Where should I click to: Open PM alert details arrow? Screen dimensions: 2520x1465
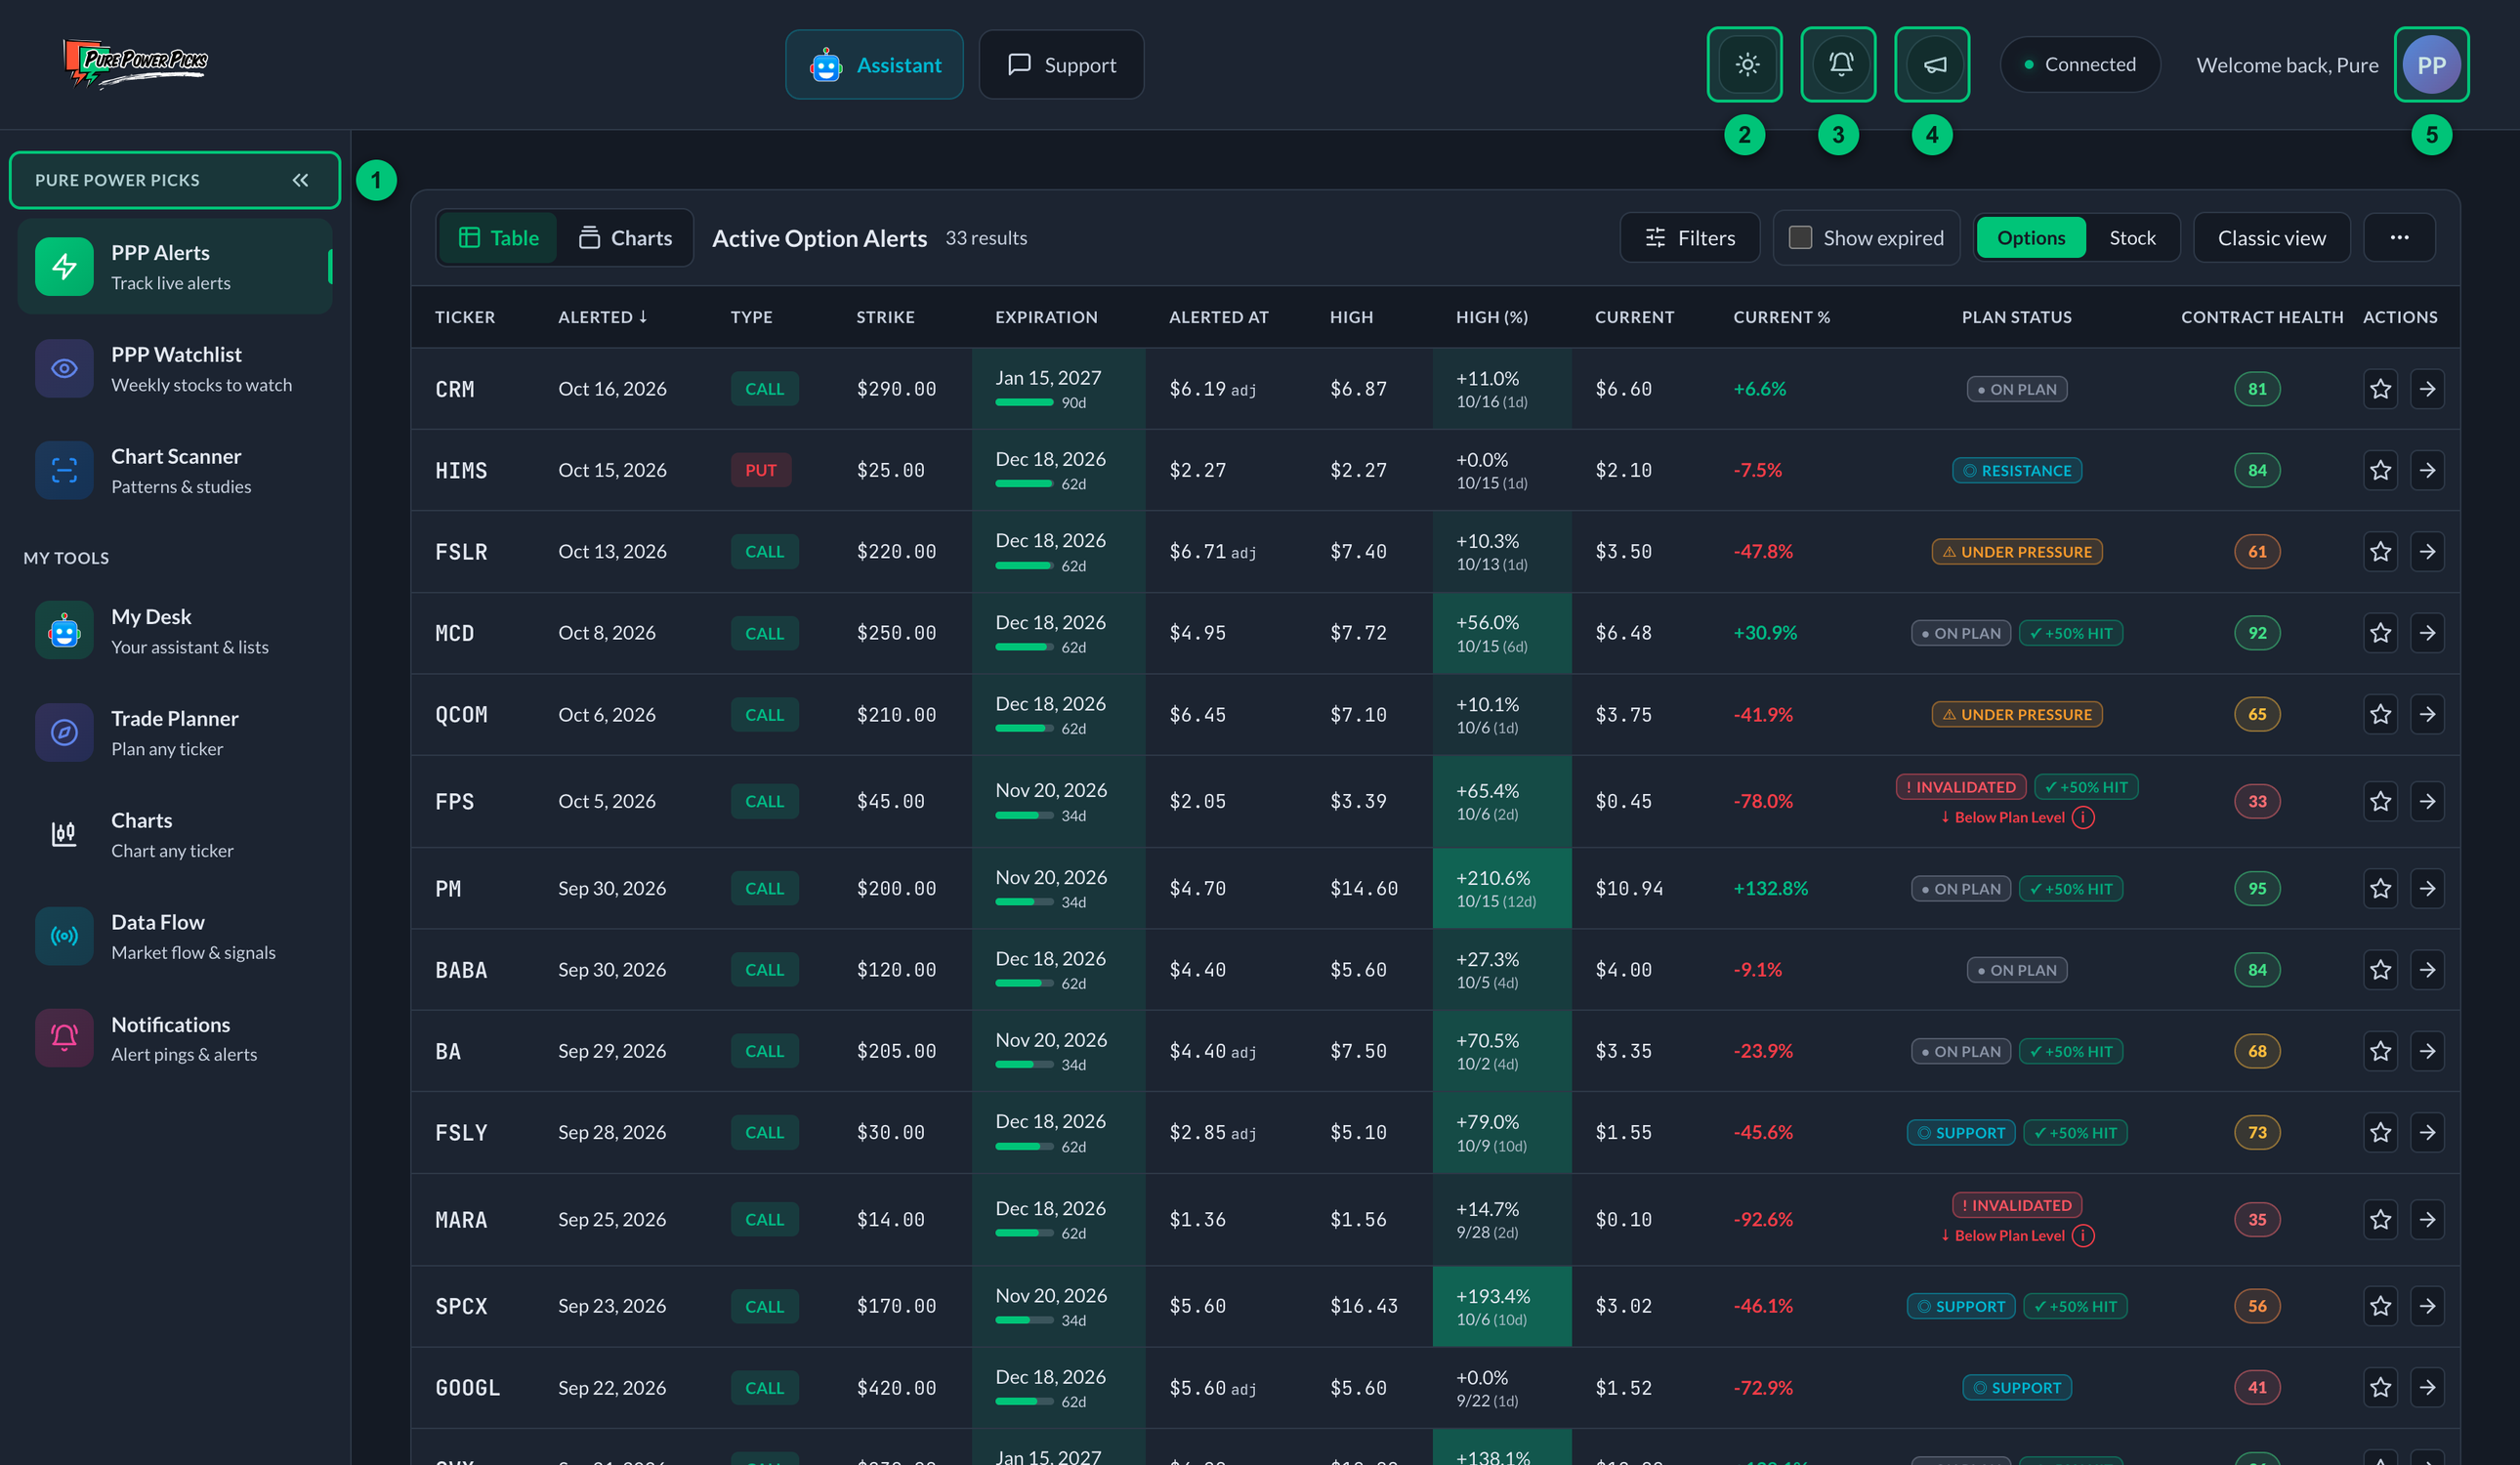click(x=2427, y=888)
